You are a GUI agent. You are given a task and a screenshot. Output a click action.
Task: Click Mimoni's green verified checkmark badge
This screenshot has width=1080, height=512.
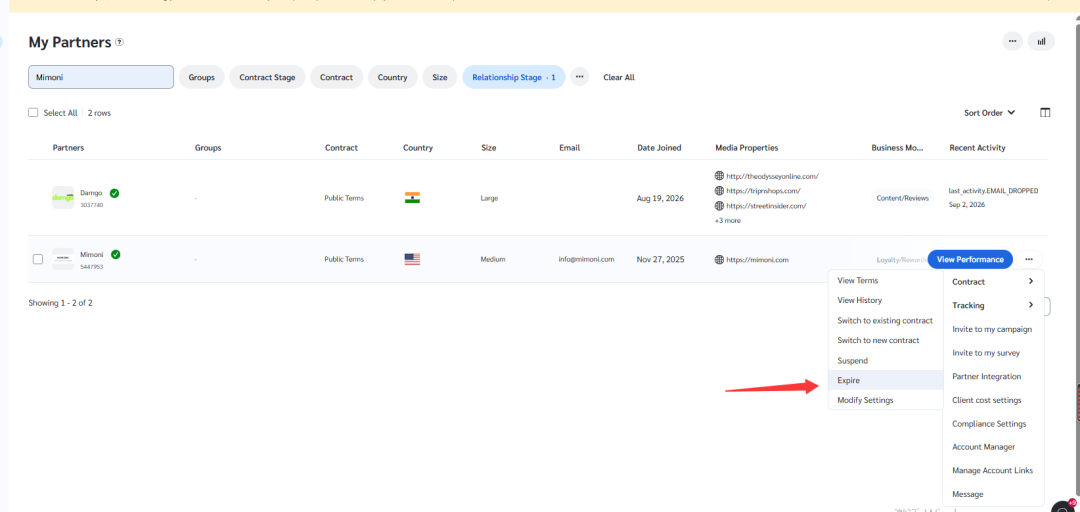116,254
